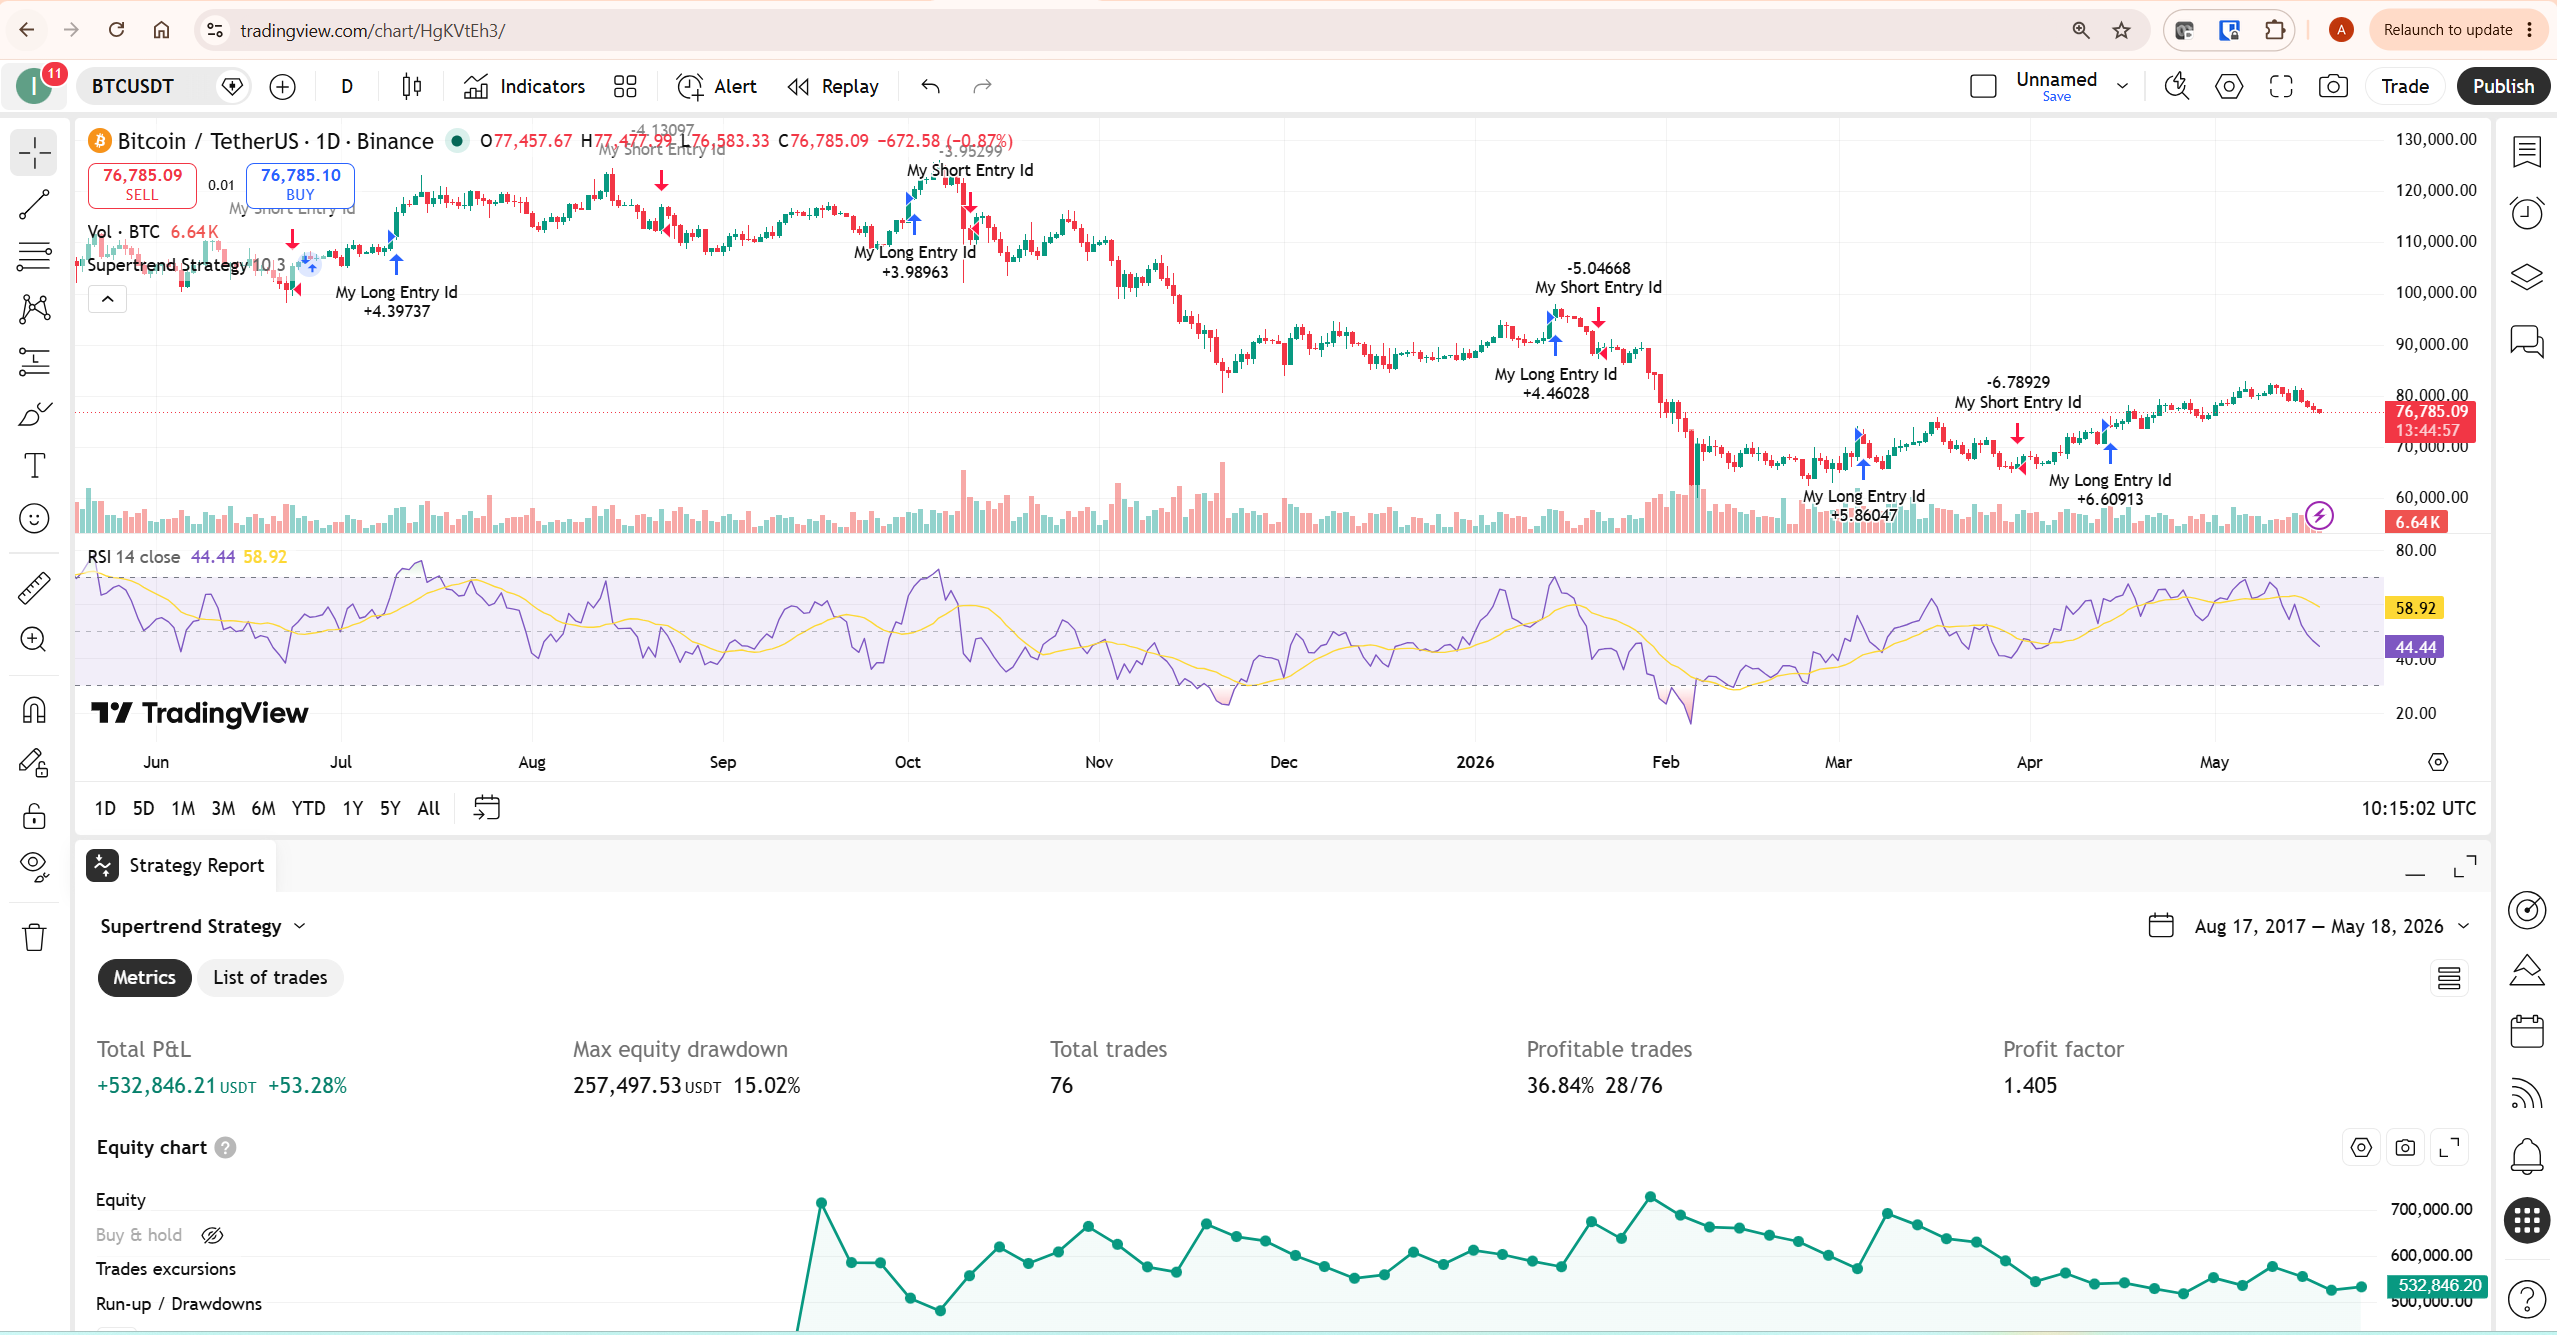Select the brush drawing tool
The width and height of the screenshot is (2557, 1335).
pyautogui.click(x=34, y=413)
